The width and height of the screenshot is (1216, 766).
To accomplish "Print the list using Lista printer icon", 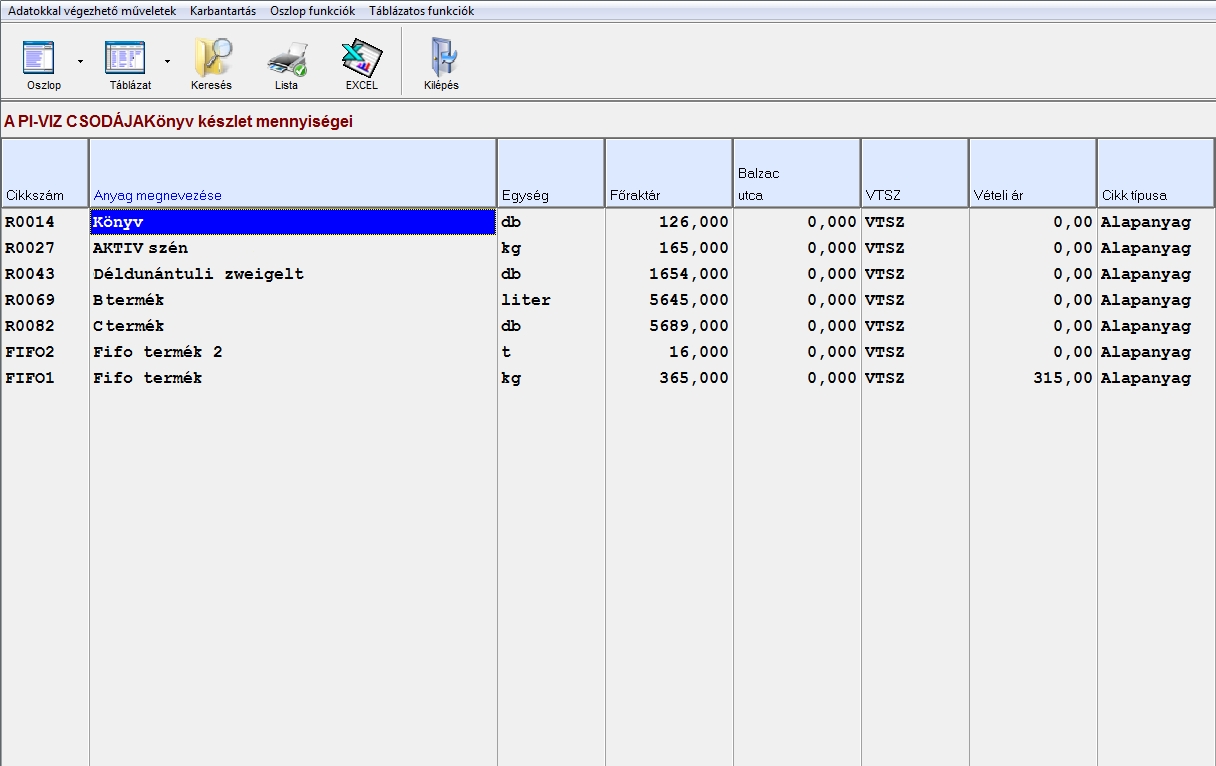I will click(287, 60).
